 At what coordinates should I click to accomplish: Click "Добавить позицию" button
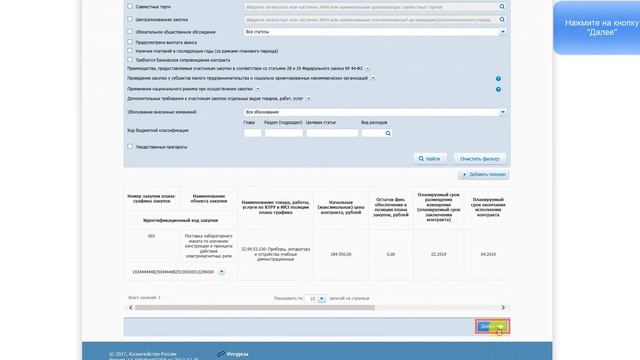click(484, 174)
